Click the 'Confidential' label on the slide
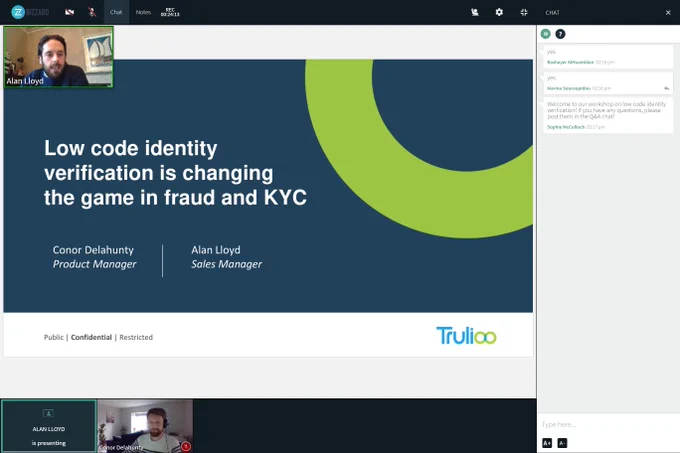 tap(91, 337)
